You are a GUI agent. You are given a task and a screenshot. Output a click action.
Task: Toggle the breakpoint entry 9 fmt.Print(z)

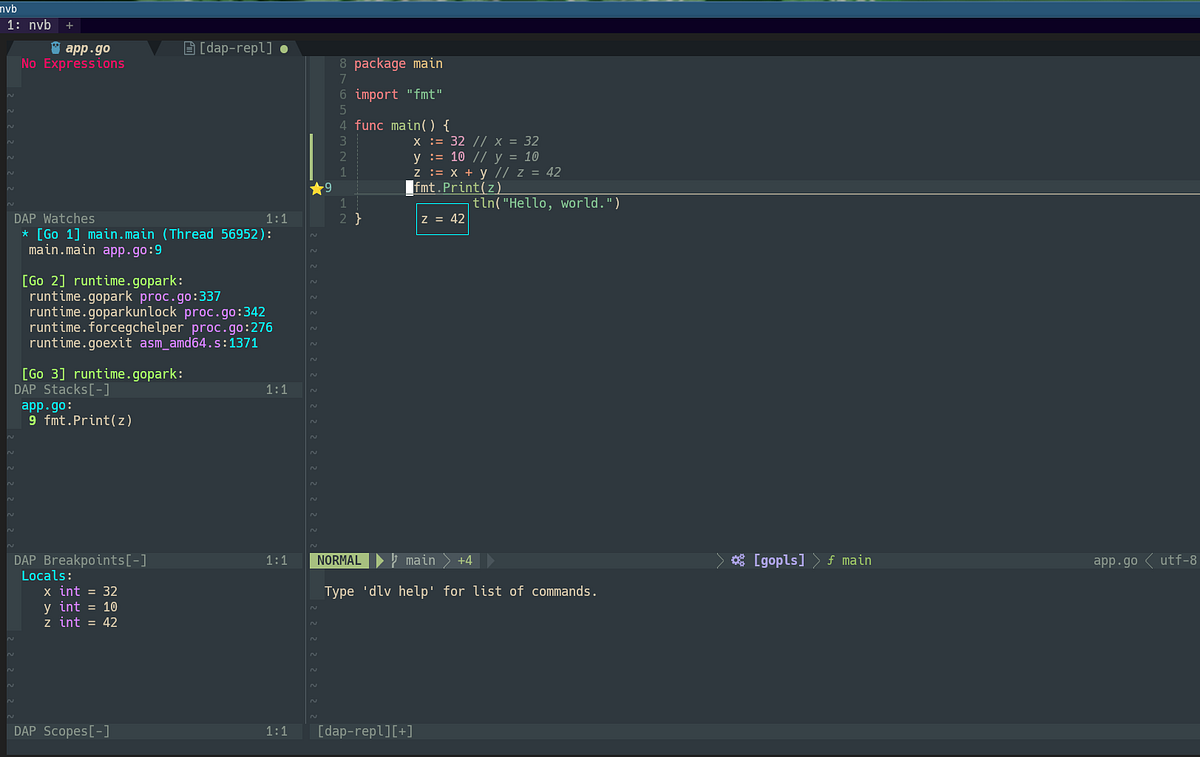[x=81, y=421]
